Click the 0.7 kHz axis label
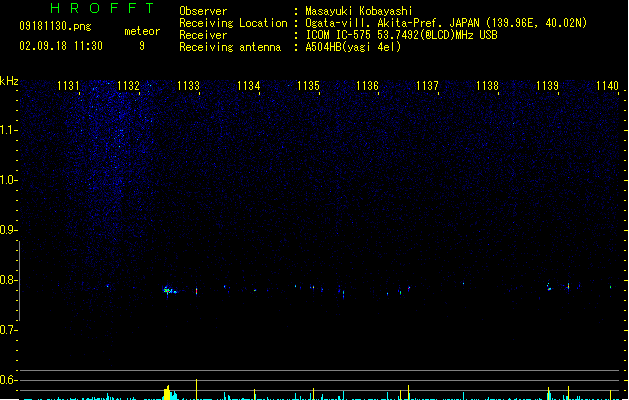Image resolution: width=629 pixels, height=400 pixels. pos(8,330)
